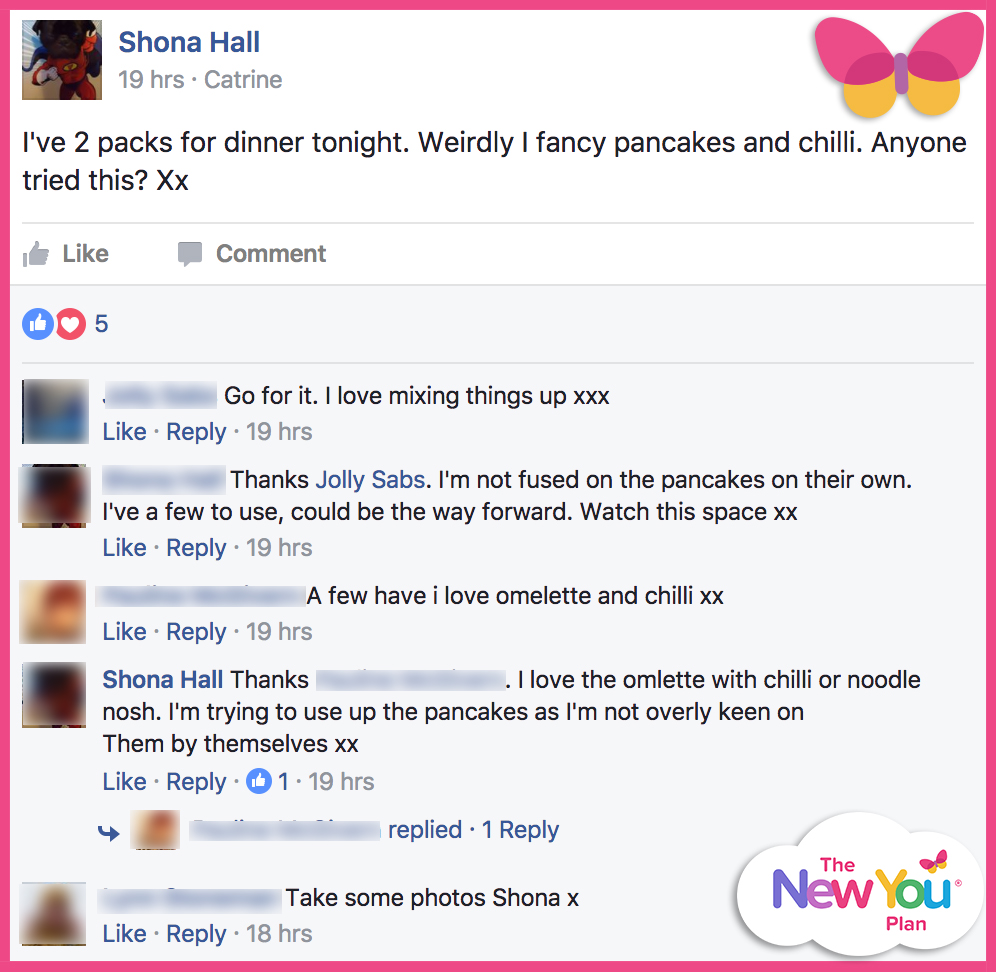Reply to the 'Take some photos' comment

(196, 934)
